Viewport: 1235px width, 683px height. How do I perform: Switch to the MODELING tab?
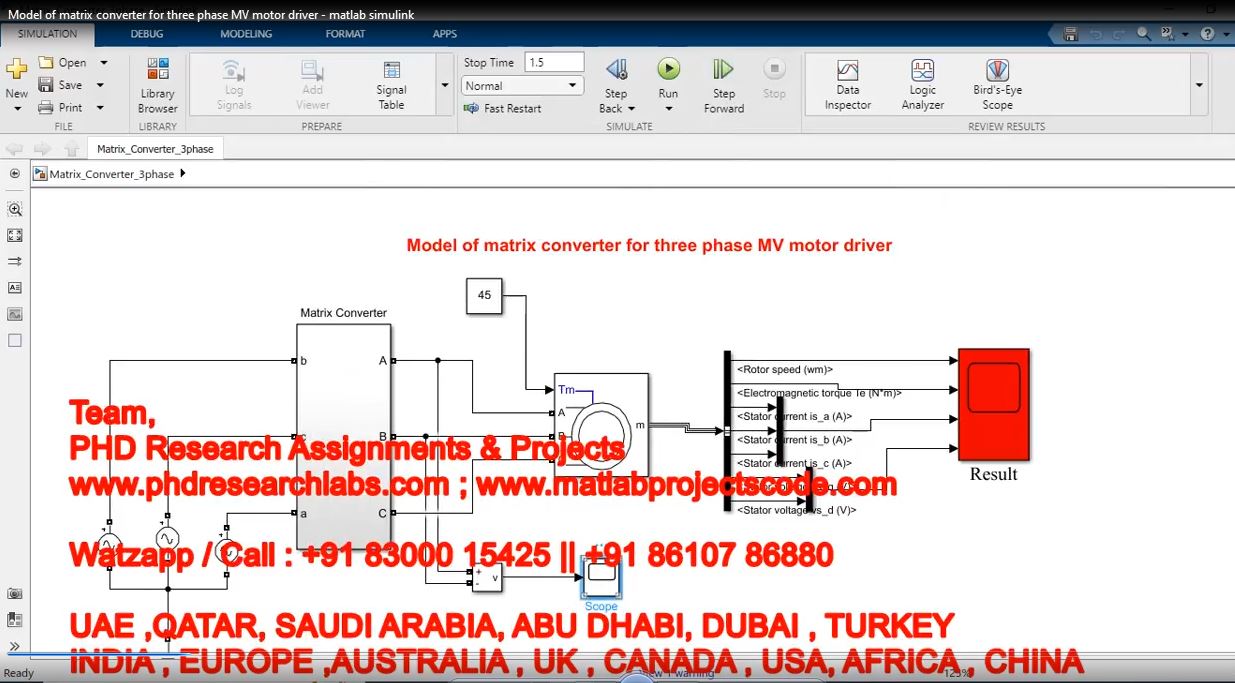pyautogui.click(x=246, y=33)
